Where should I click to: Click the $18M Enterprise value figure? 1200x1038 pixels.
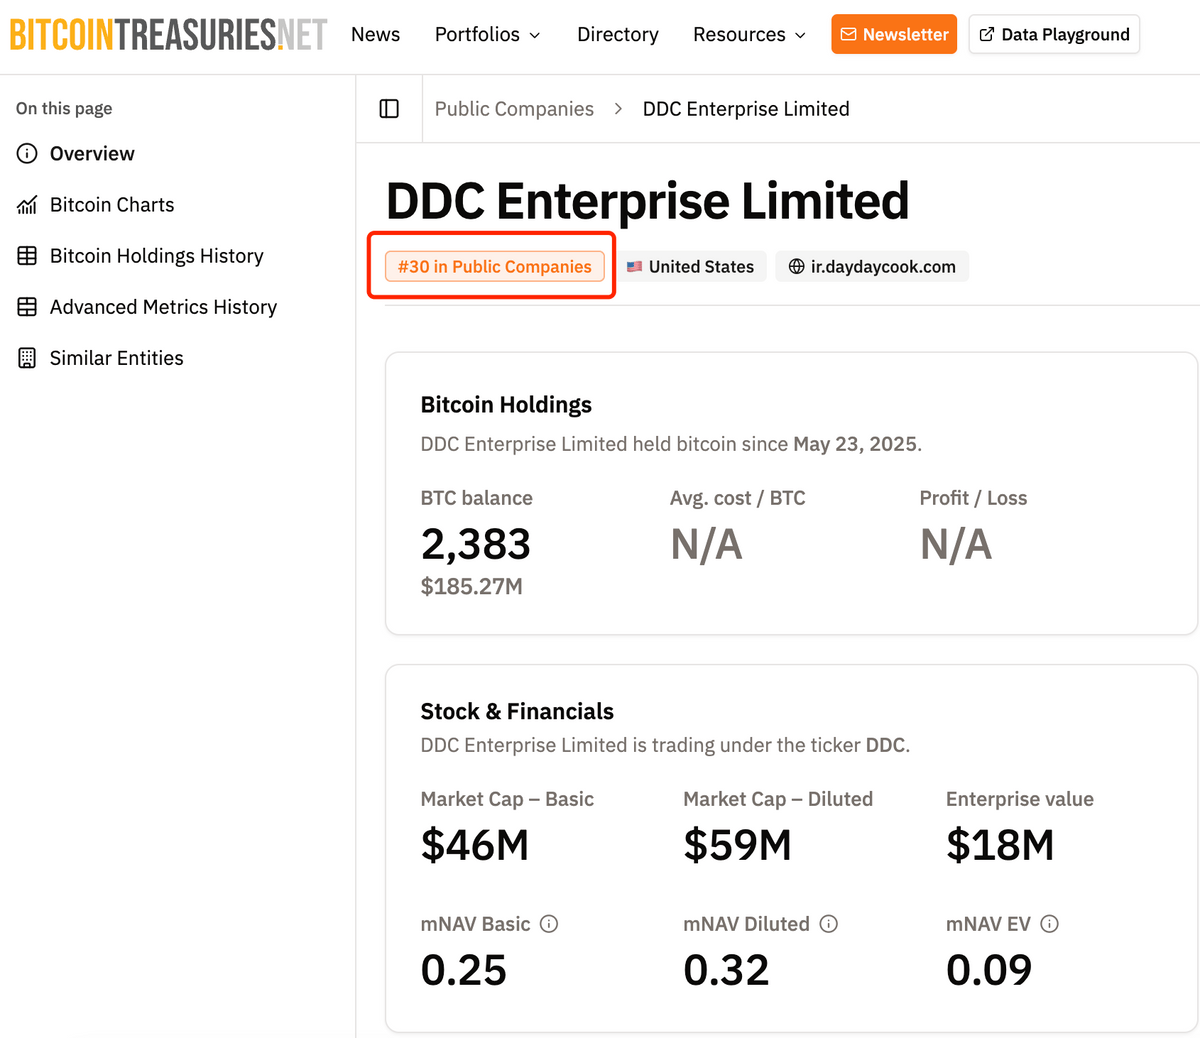point(1000,845)
